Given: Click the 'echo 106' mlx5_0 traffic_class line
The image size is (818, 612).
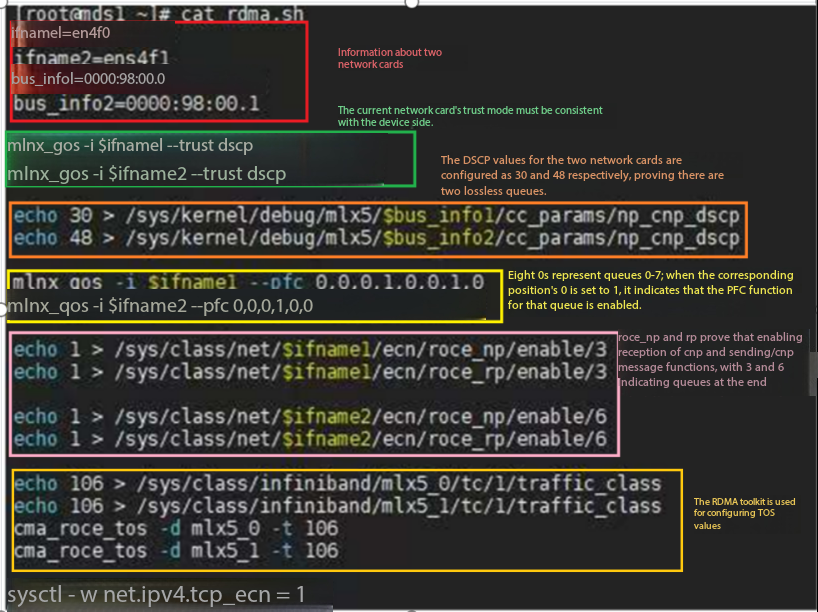Looking at the screenshot, I should point(337,484).
